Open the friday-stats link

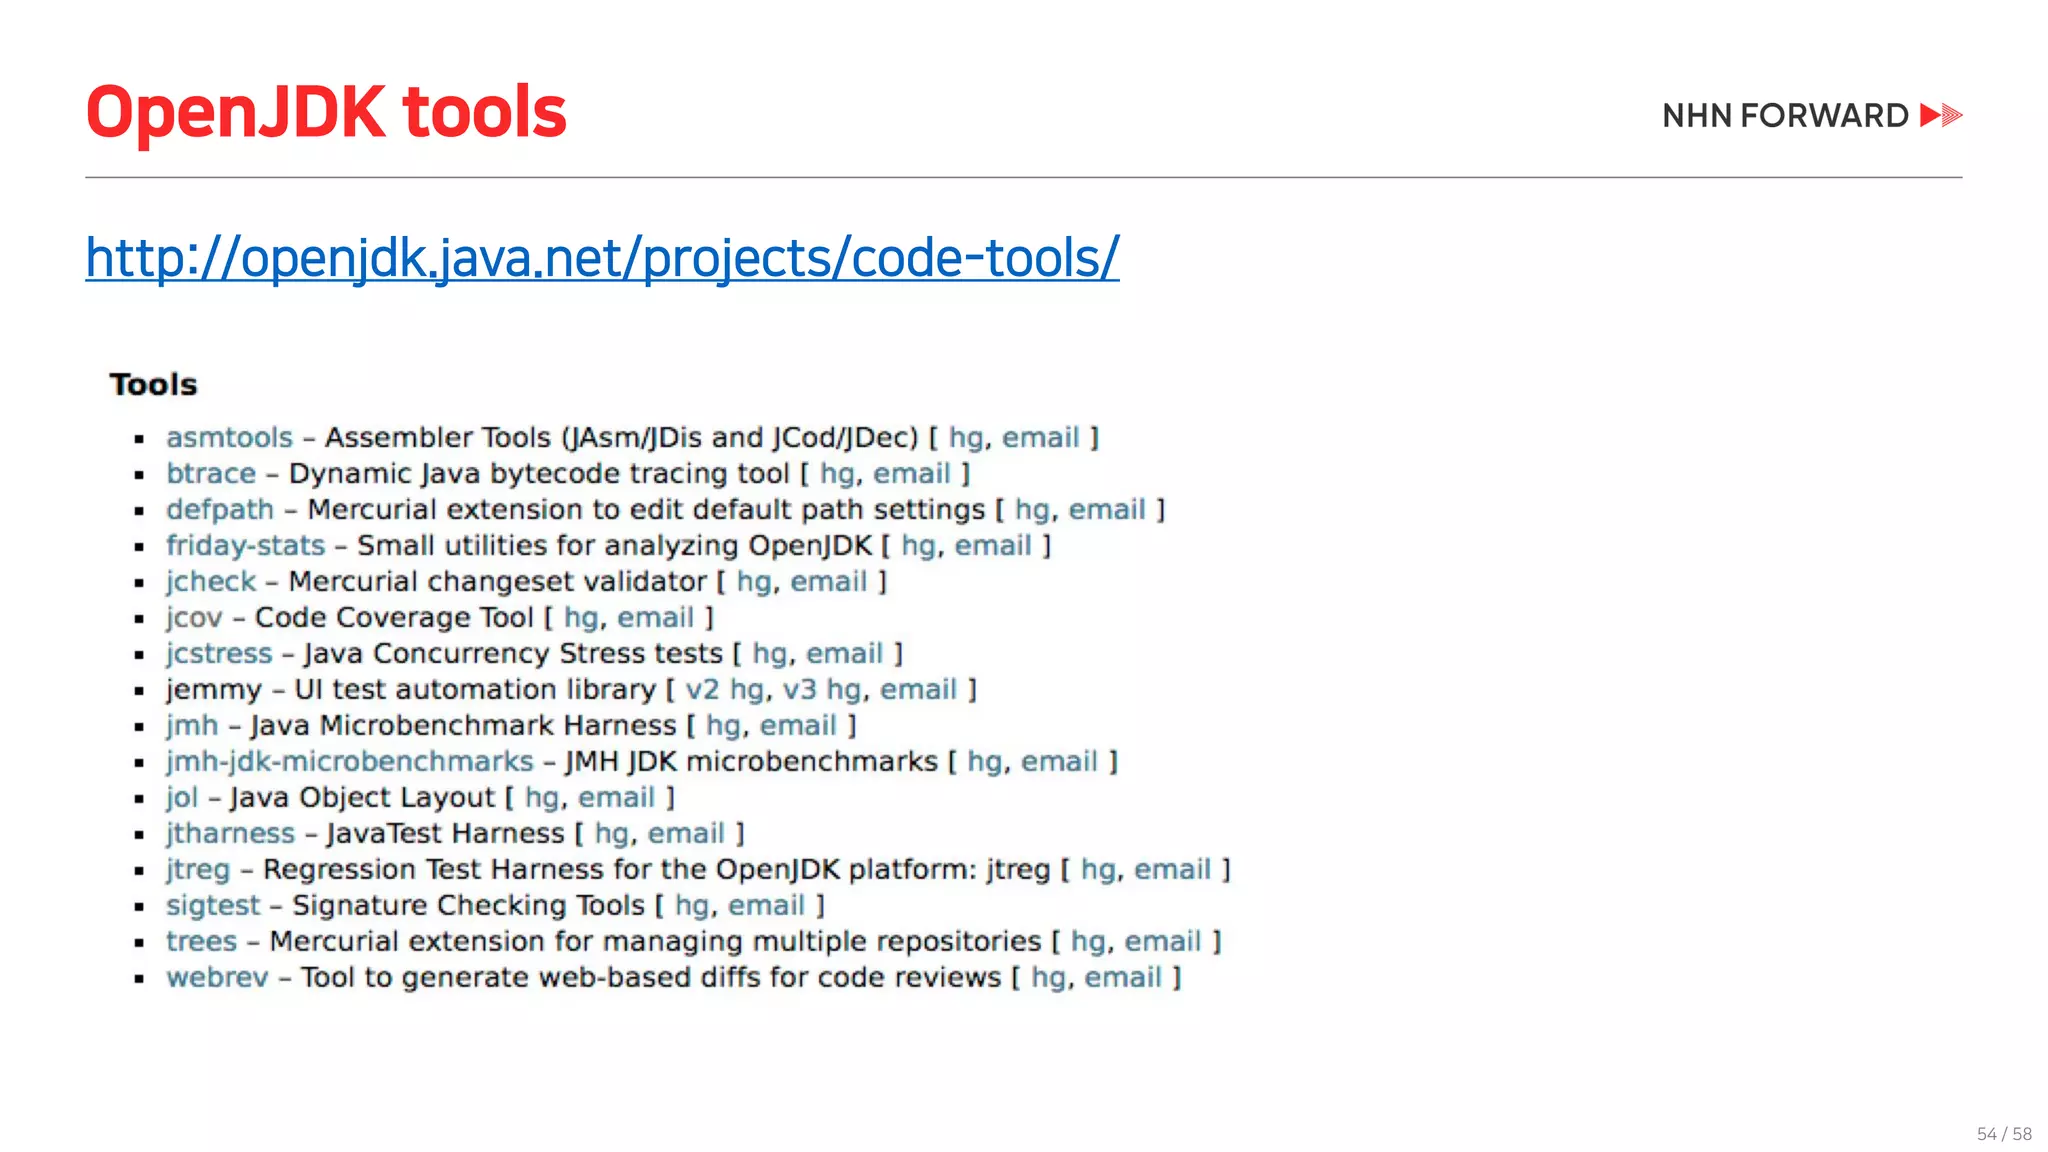[246, 546]
